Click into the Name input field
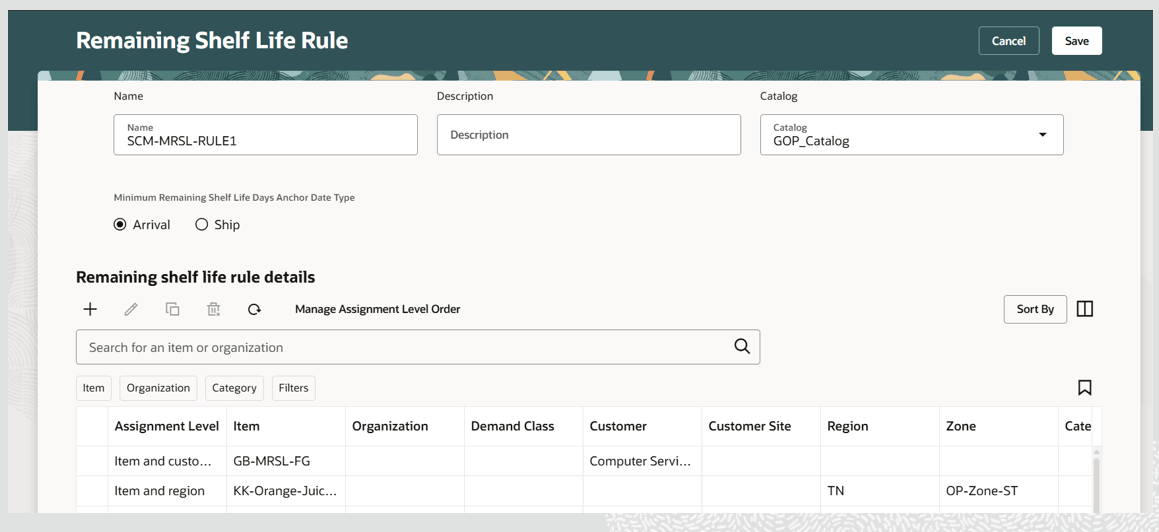 265,134
